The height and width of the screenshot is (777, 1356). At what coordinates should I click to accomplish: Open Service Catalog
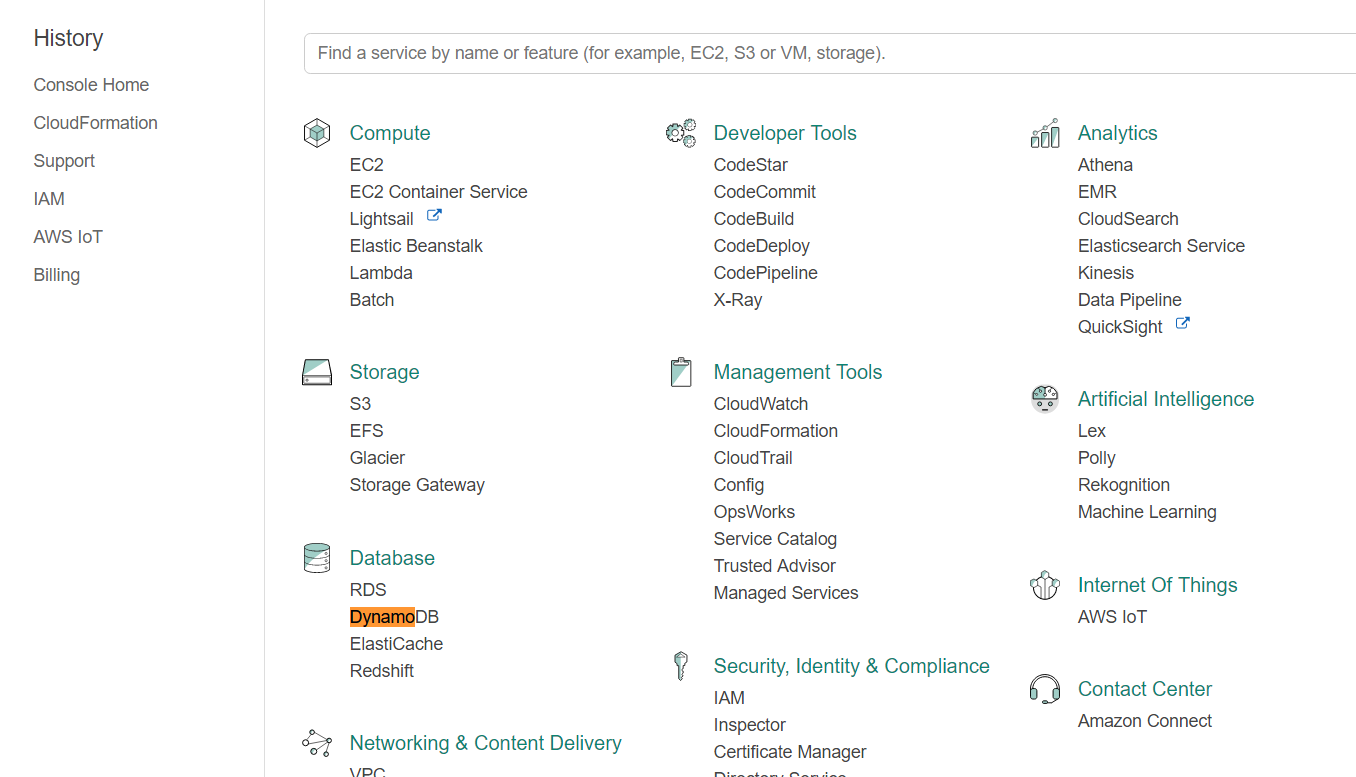775,539
